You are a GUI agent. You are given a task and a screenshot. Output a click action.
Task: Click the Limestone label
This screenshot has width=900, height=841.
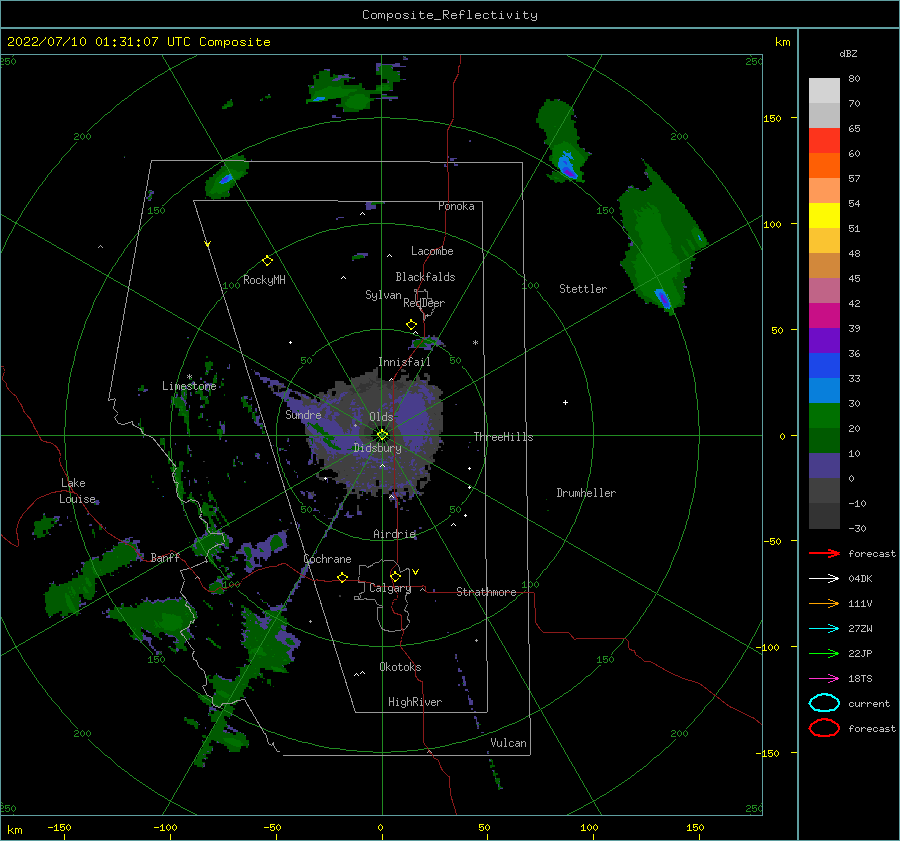coord(189,386)
